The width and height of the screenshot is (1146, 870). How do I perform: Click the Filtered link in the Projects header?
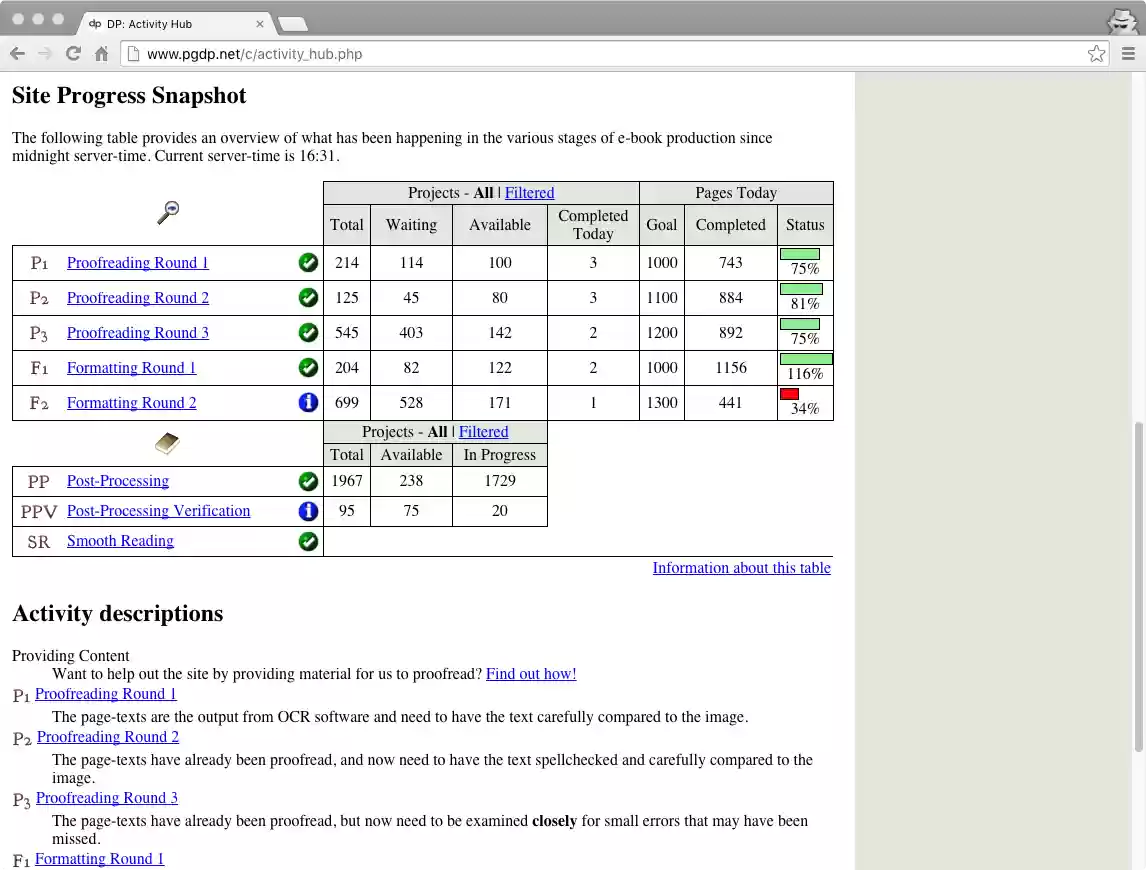click(x=529, y=192)
